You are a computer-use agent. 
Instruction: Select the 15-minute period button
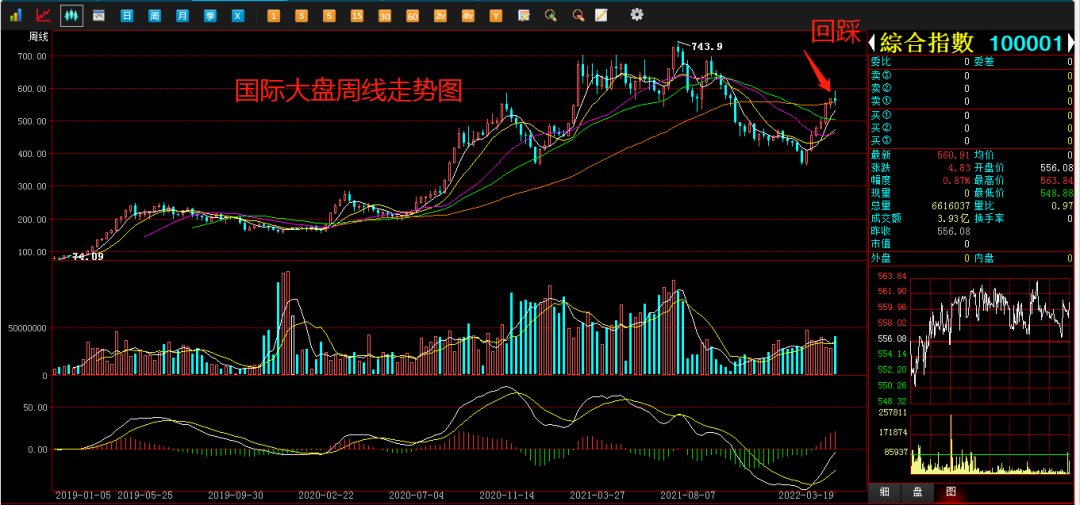click(x=357, y=14)
